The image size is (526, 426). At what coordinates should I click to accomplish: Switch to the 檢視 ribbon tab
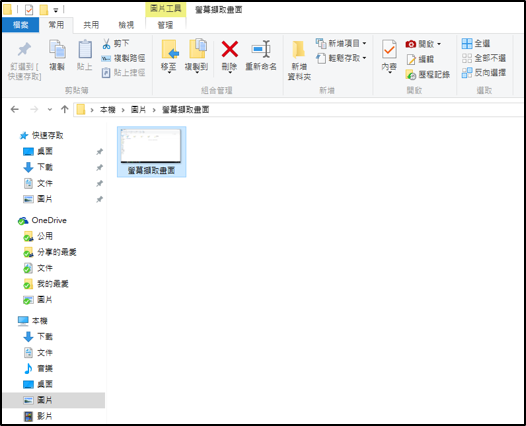click(x=126, y=25)
